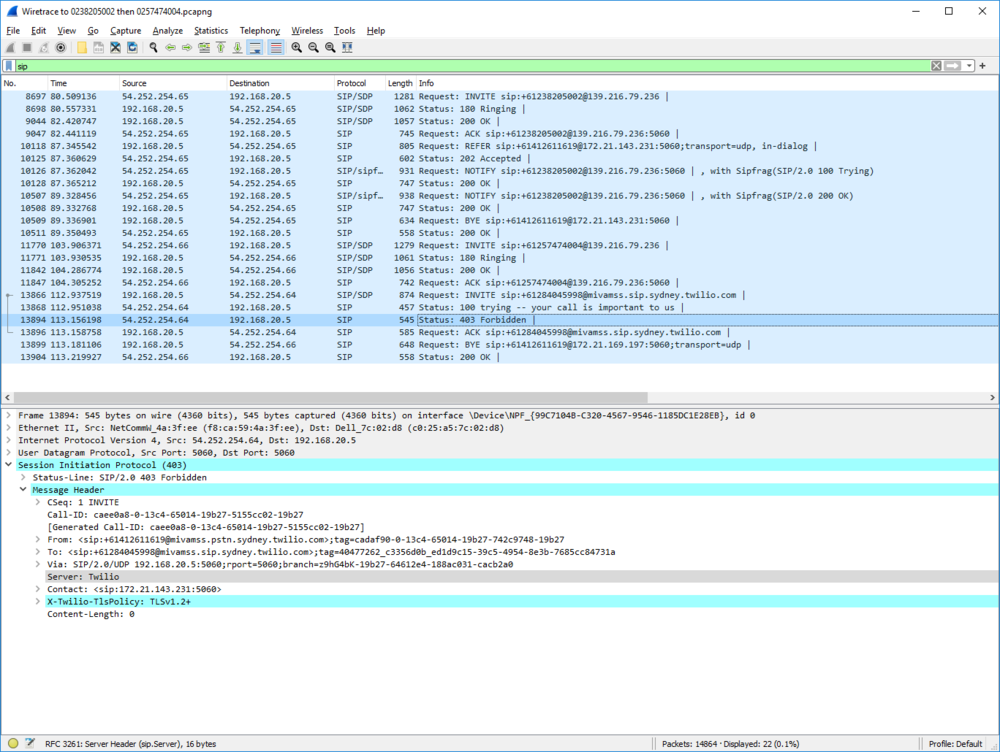Expand the X-Twilio-TlsPolicy header field
The height and width of the screenshot is (752, 1000).
pos(37,602)
